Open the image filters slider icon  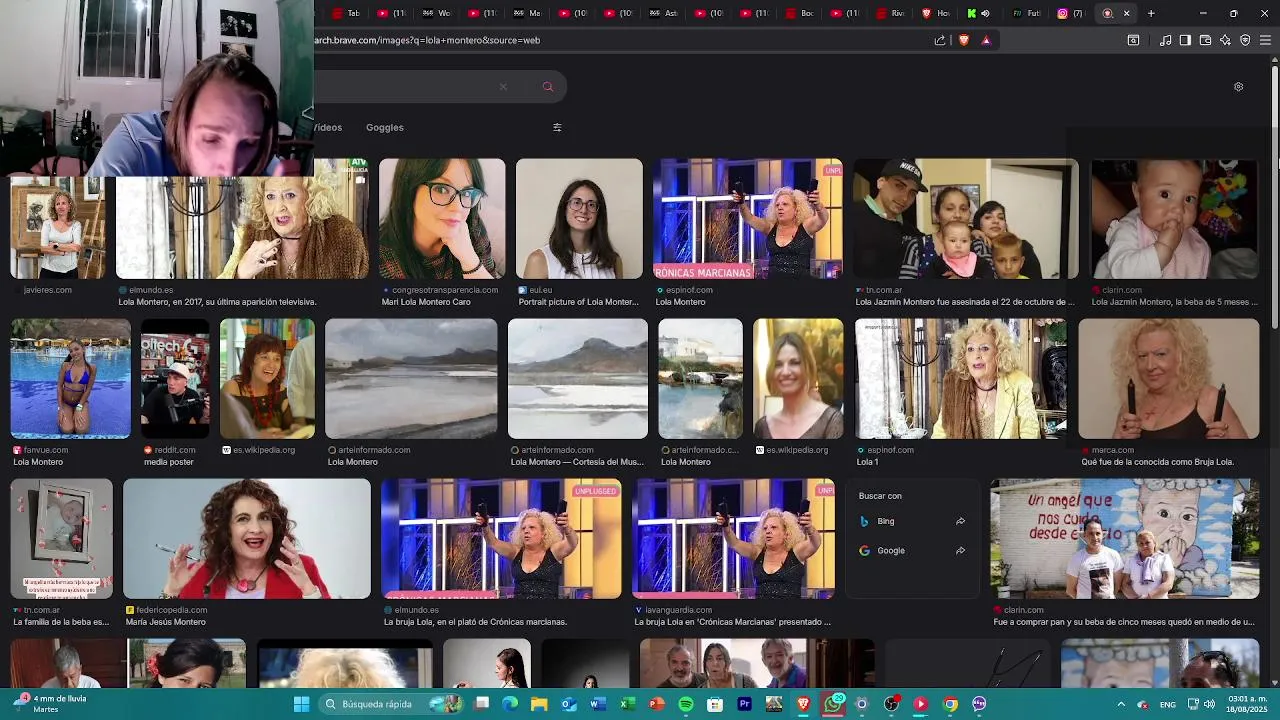pyautogui.click(x=557, y=127)
